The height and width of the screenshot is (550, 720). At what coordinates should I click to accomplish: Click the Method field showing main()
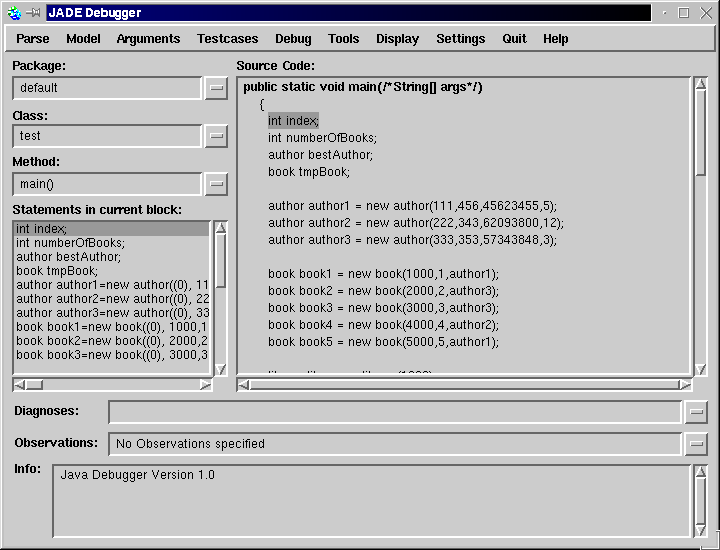[107, 184]
